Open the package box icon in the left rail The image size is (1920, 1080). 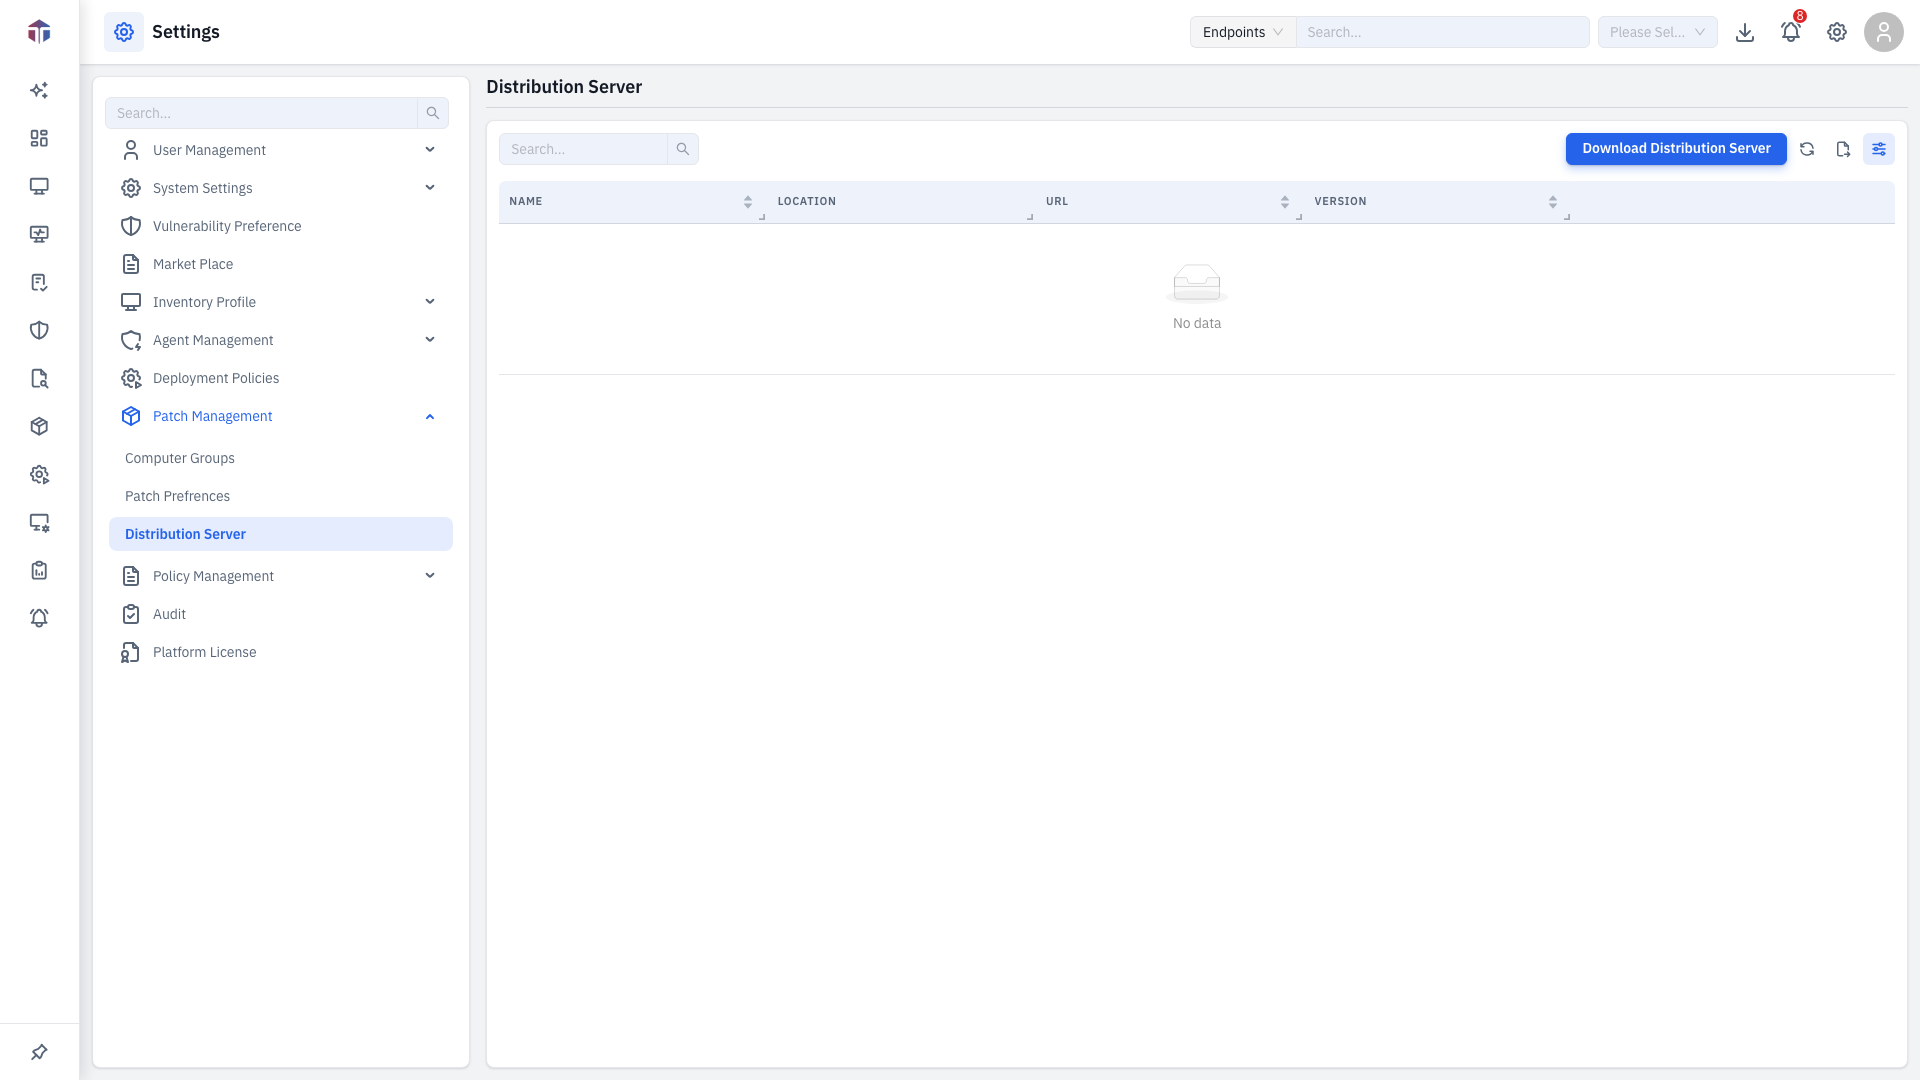[x=39, y=426]
